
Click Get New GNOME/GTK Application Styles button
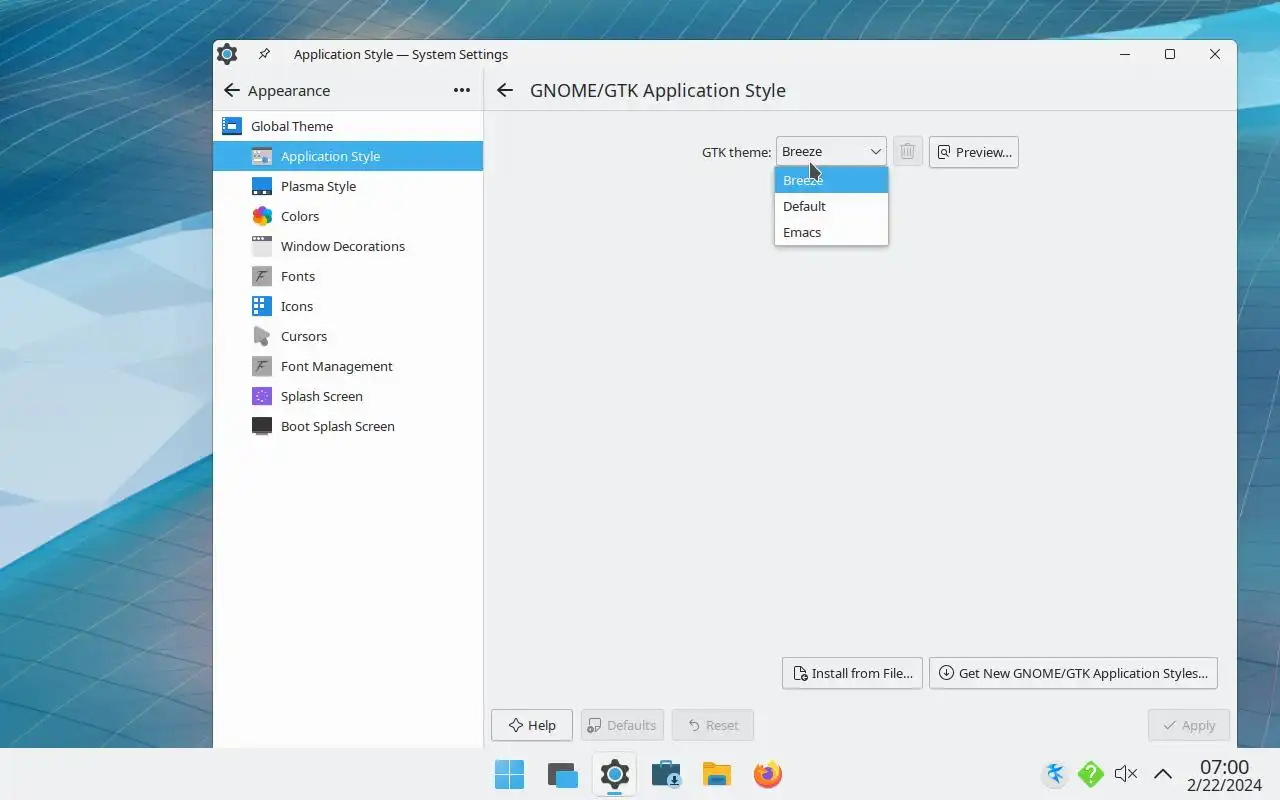click(1073, 673)
